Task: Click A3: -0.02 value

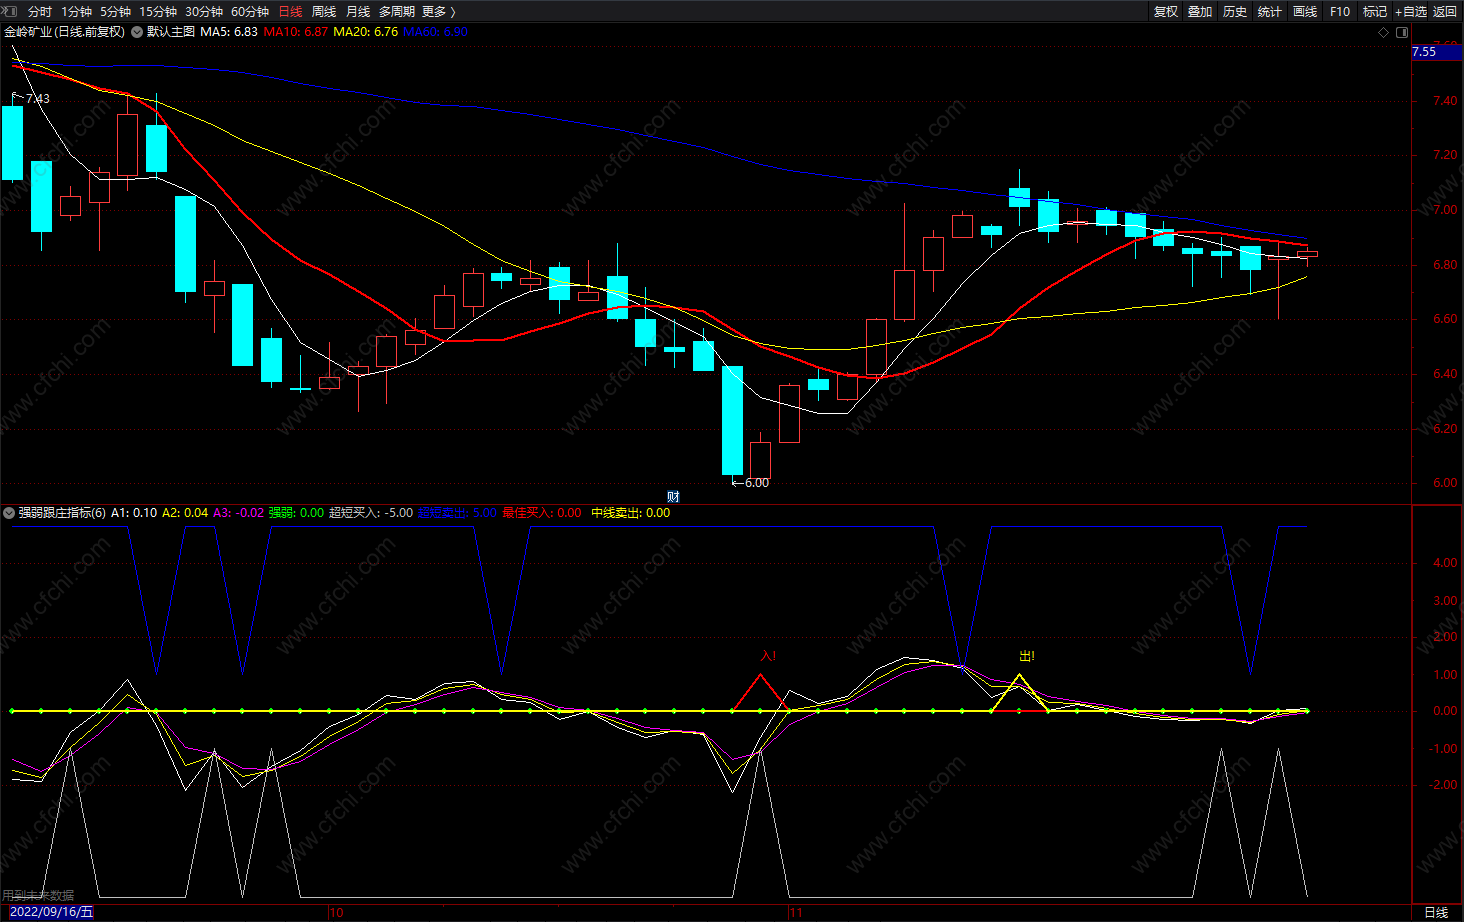Action: 238,513
